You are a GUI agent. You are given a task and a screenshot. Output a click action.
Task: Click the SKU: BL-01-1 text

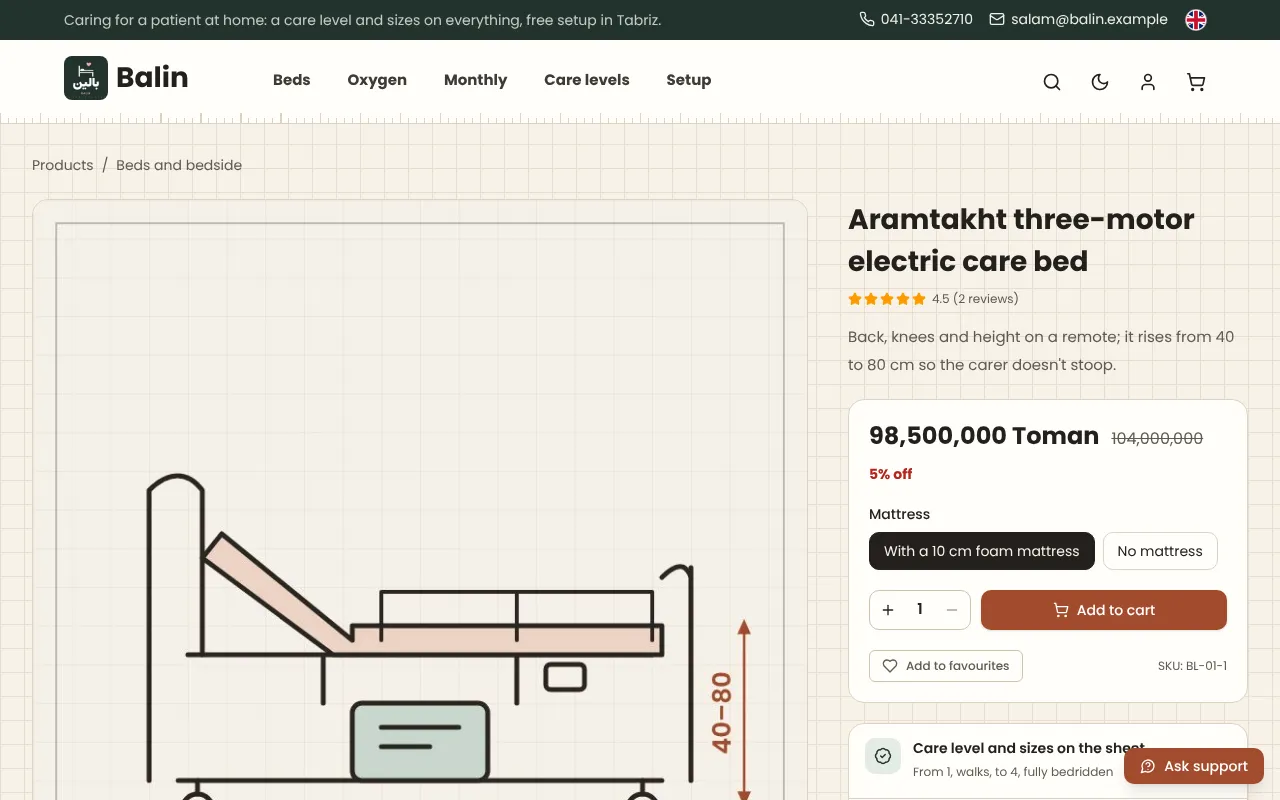pyautogui.click(x=1192, y=666)
